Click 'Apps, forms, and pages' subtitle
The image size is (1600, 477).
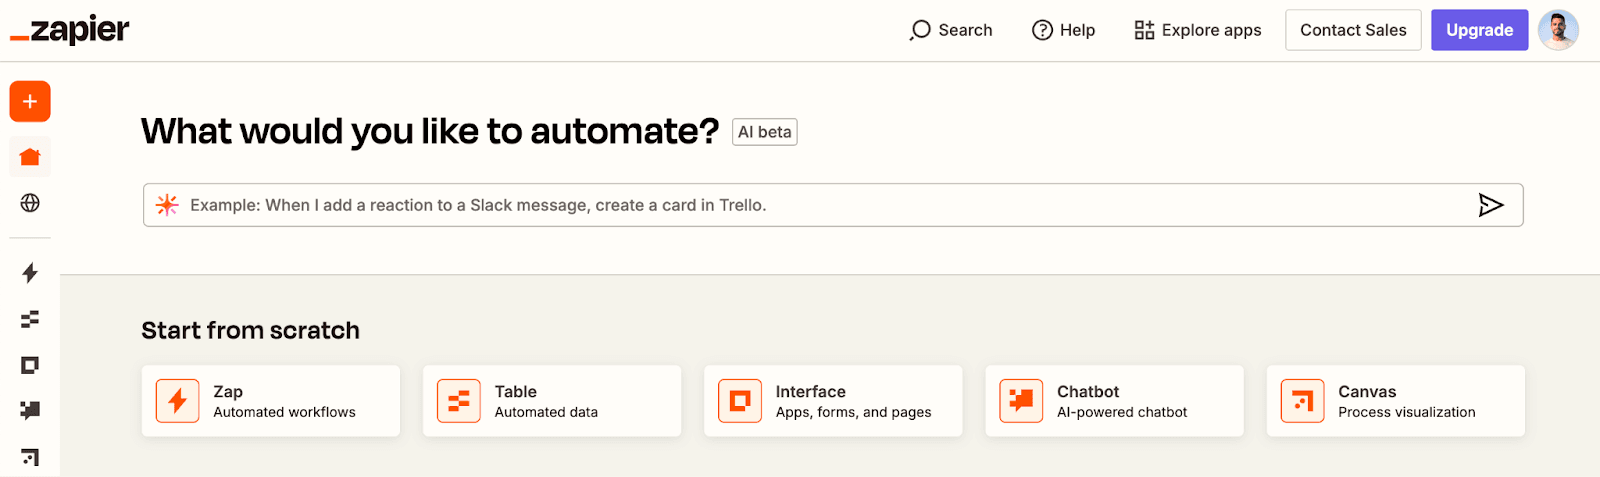coord(853,412)
